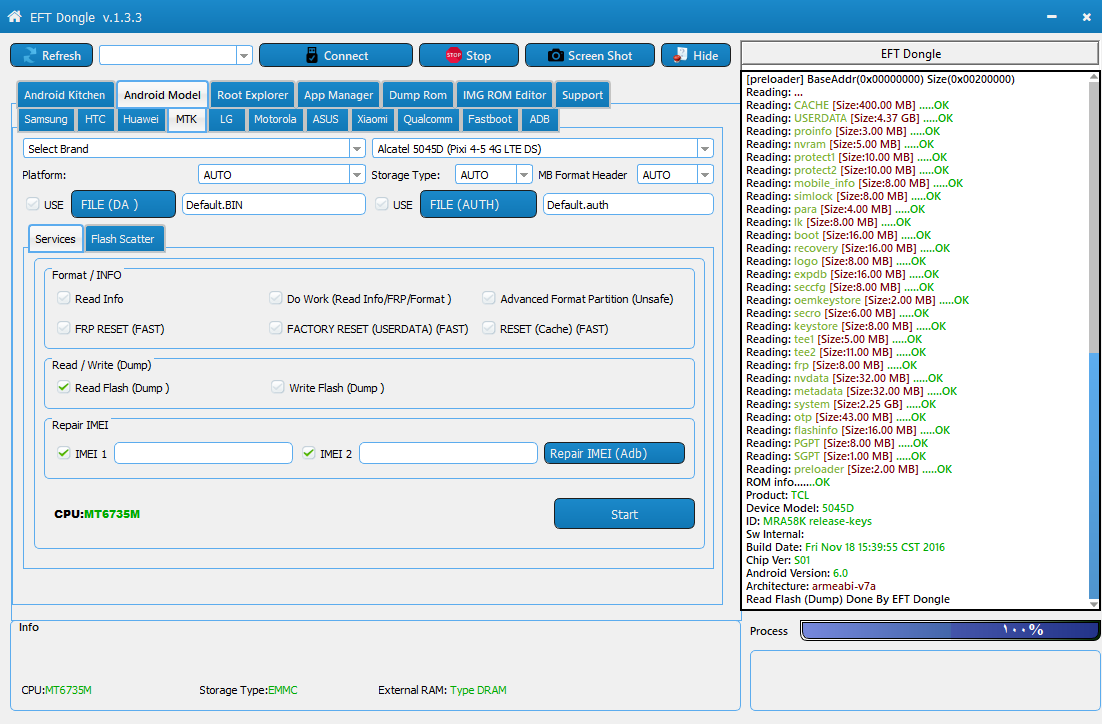Toggle RESET (Cache) (FAST) checkbox
Screen dimensions: 1102x724
(x=488, y=328)
